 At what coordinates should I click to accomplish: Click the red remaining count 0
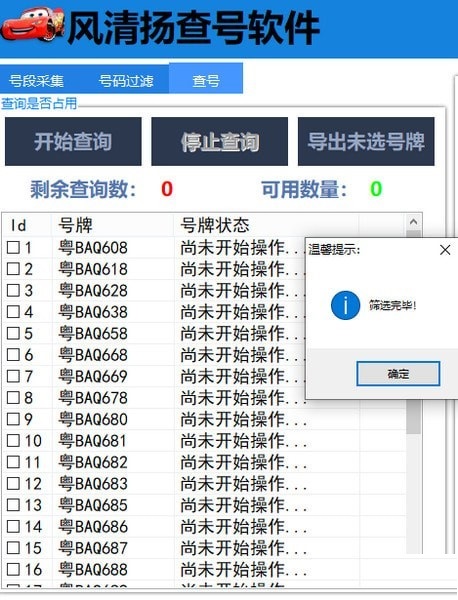pyautogui.click(x=167, y=189)
